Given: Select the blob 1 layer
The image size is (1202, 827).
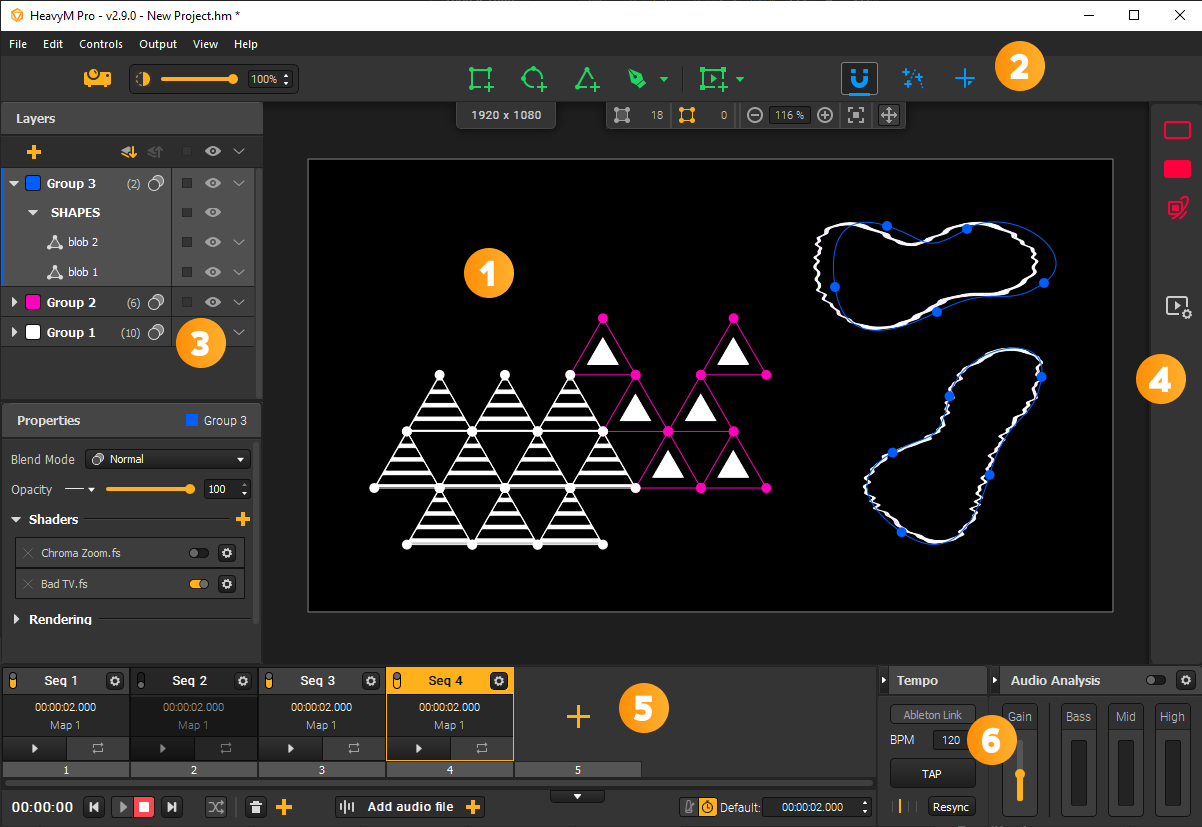Looking at the screenshot, I should click(84, 272).
